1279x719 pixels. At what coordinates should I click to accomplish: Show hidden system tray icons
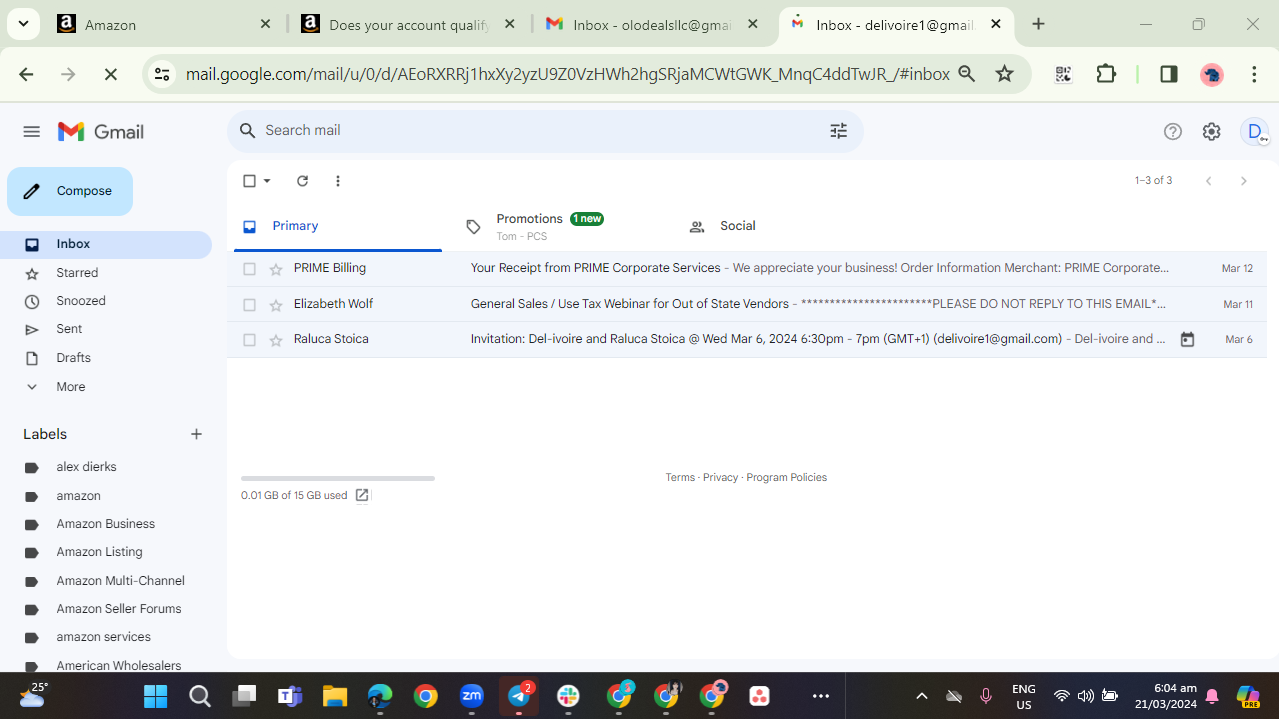(922, 696)
